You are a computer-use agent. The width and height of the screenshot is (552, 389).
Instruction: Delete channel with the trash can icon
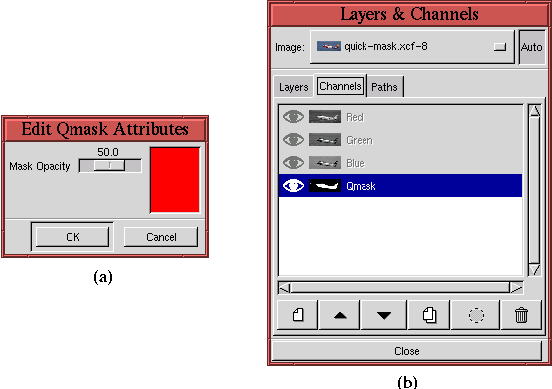coord(521,315)
